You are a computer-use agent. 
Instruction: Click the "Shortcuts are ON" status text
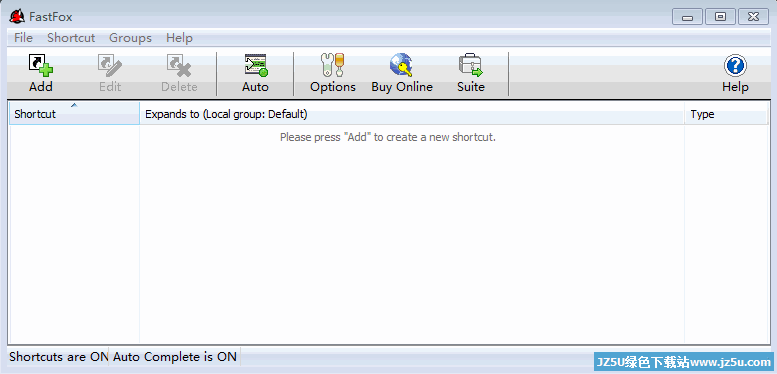click(x=58, y=356)
